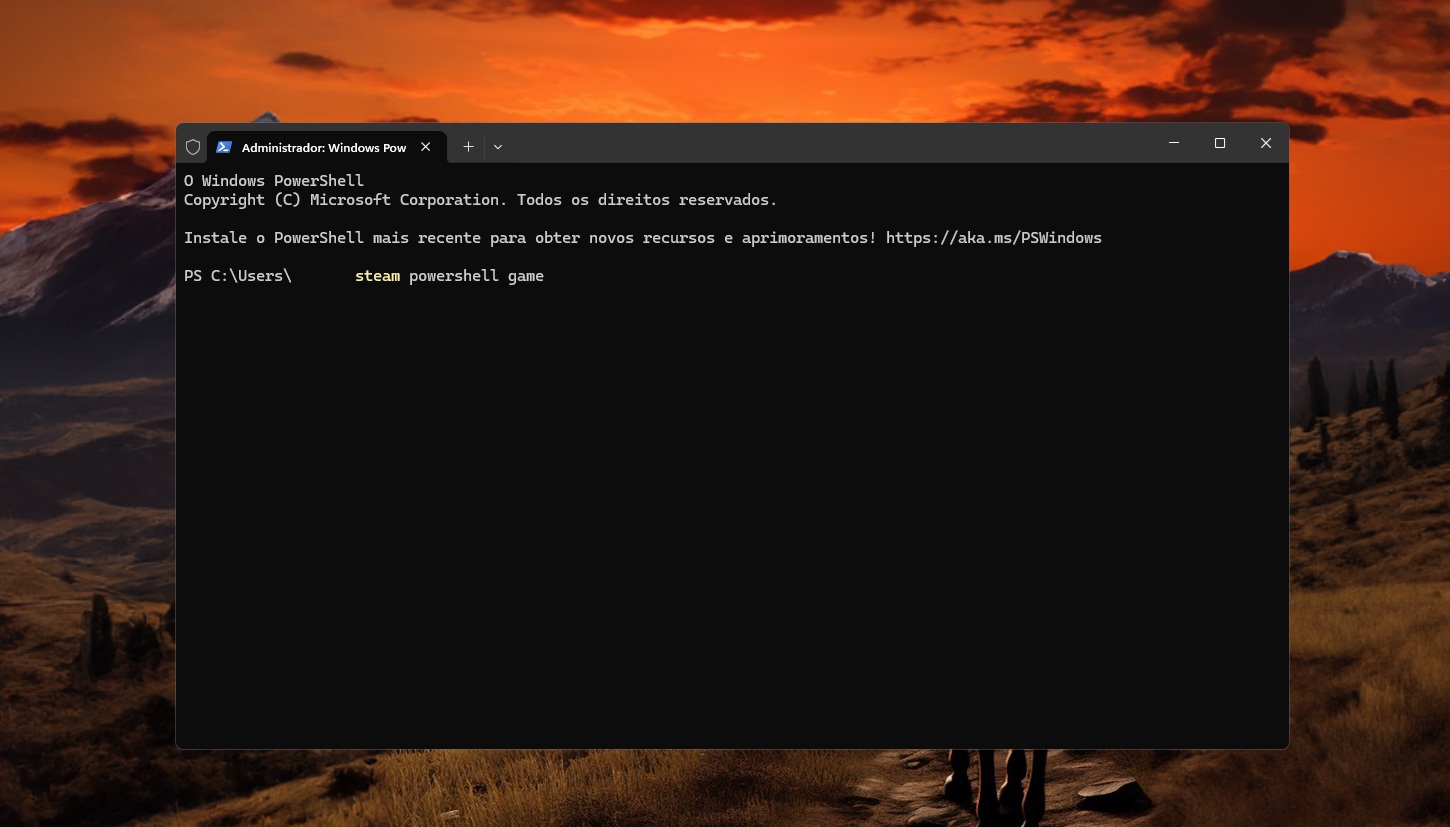Viewport: 1450px width, 827px height.
Task: Place cursor after the word game
Action: click(546, 276)
